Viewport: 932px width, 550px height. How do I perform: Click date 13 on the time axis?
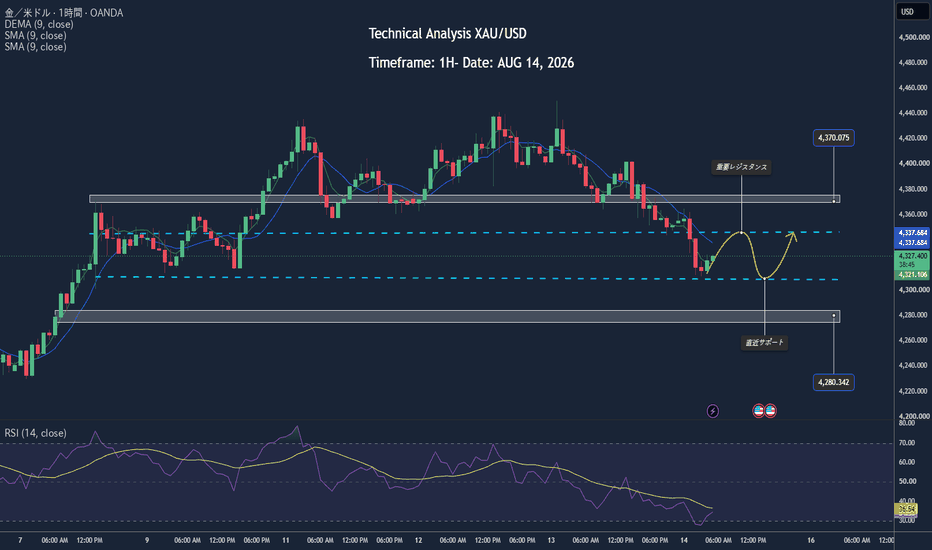(x=551, y=540)
